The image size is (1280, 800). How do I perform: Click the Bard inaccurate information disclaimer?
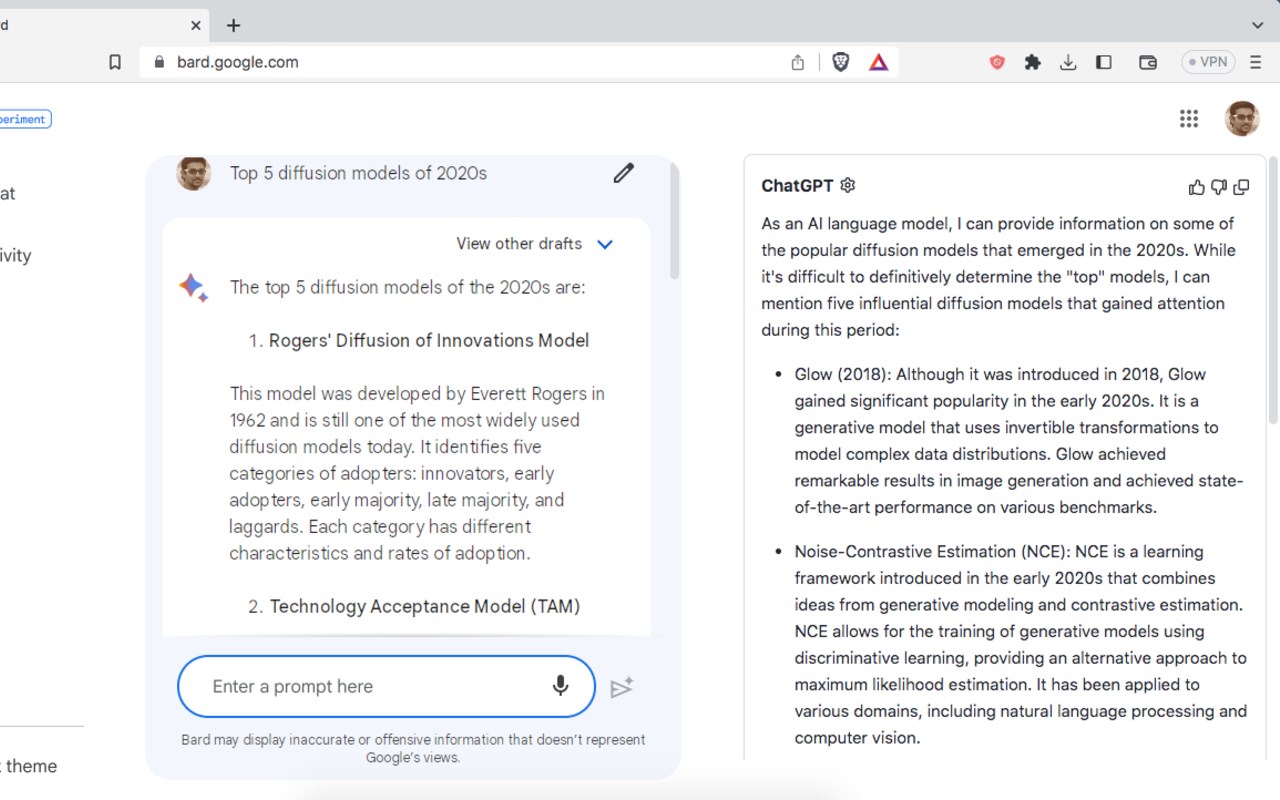[413, 748]
